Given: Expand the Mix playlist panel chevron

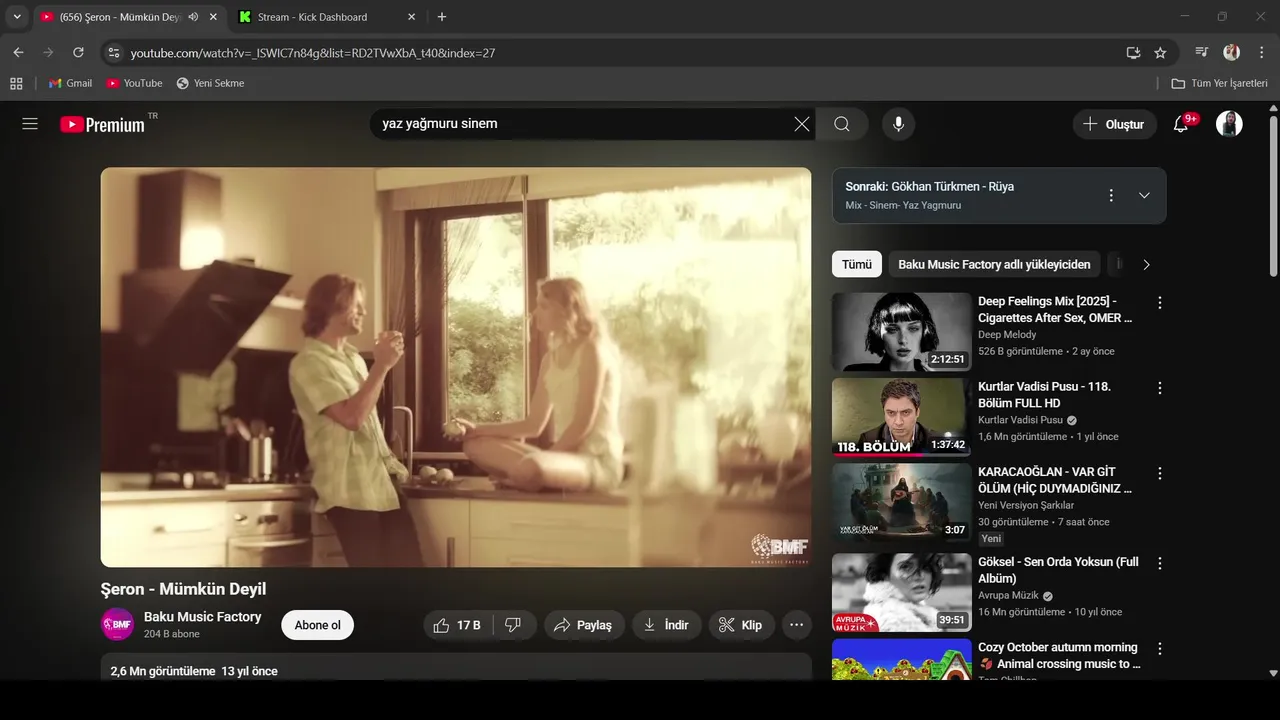Looking at the screenshot, I should pos(1144,195).
